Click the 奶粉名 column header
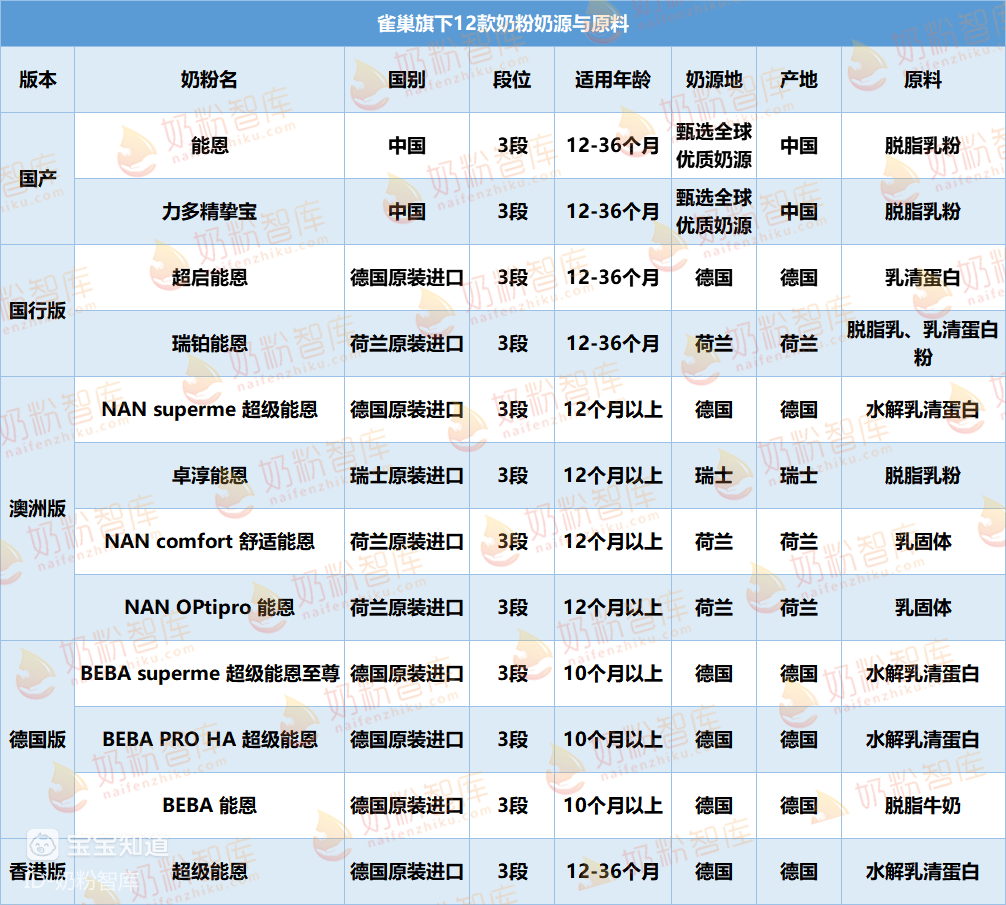 tap(209, 80)
